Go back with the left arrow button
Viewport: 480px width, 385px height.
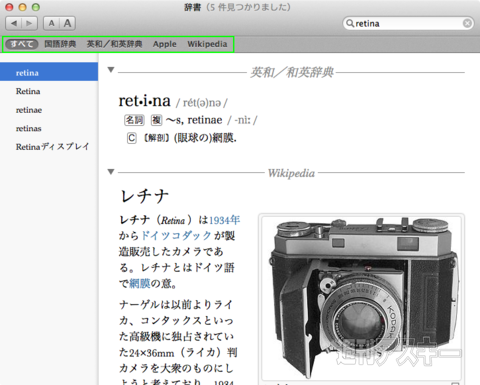point(14,23)
